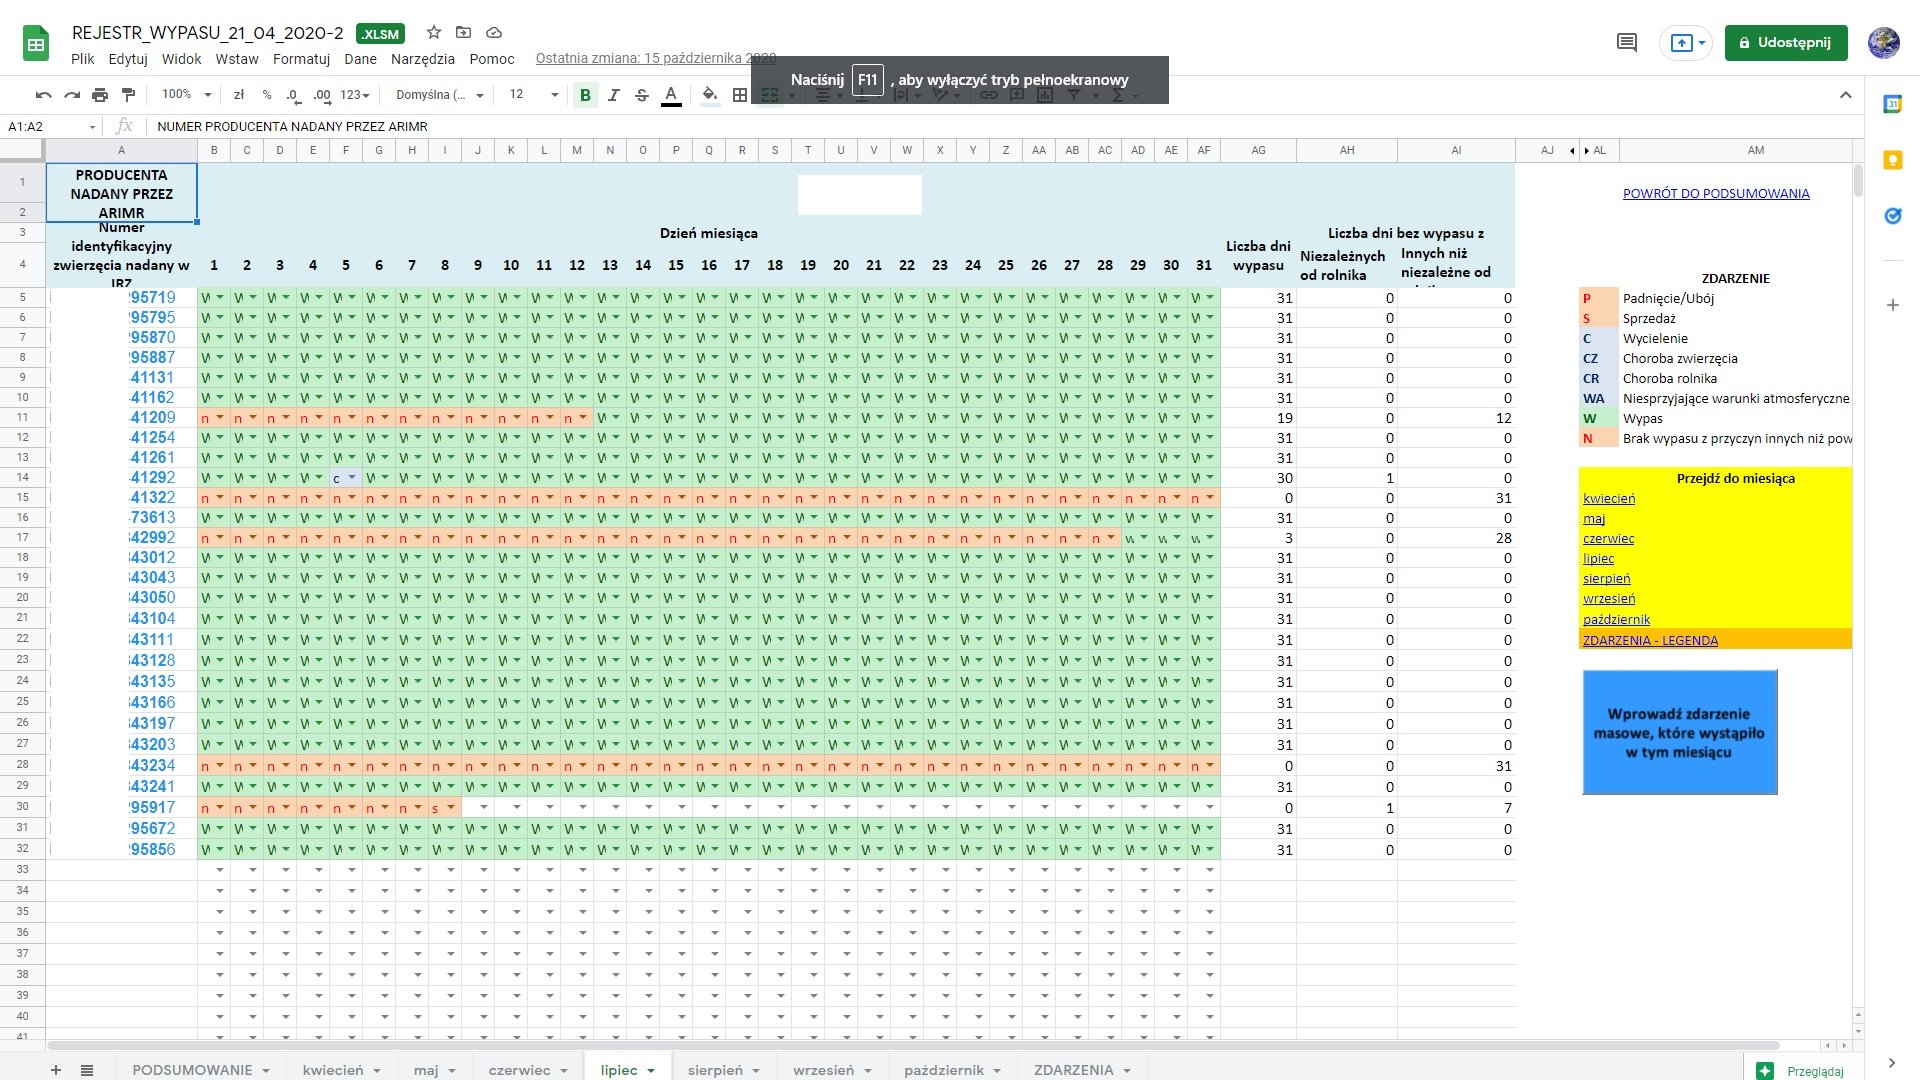Toggle strikethrough formatting
The height and width of the screenshot is (1080, 1920).
tap(642, 95)
